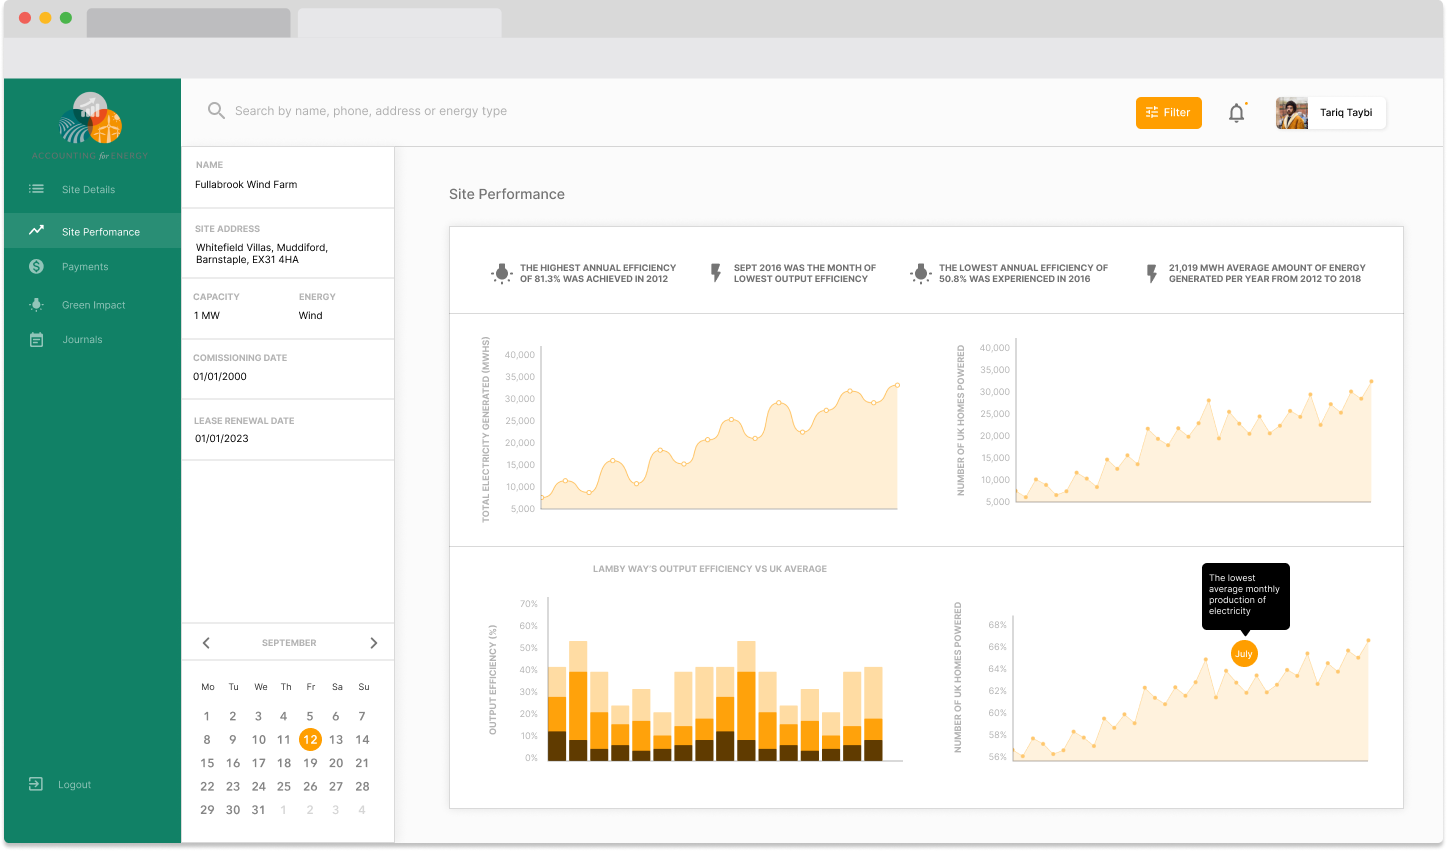
Task: Click the search magnifier icon
Action: [x=216, y=111]
